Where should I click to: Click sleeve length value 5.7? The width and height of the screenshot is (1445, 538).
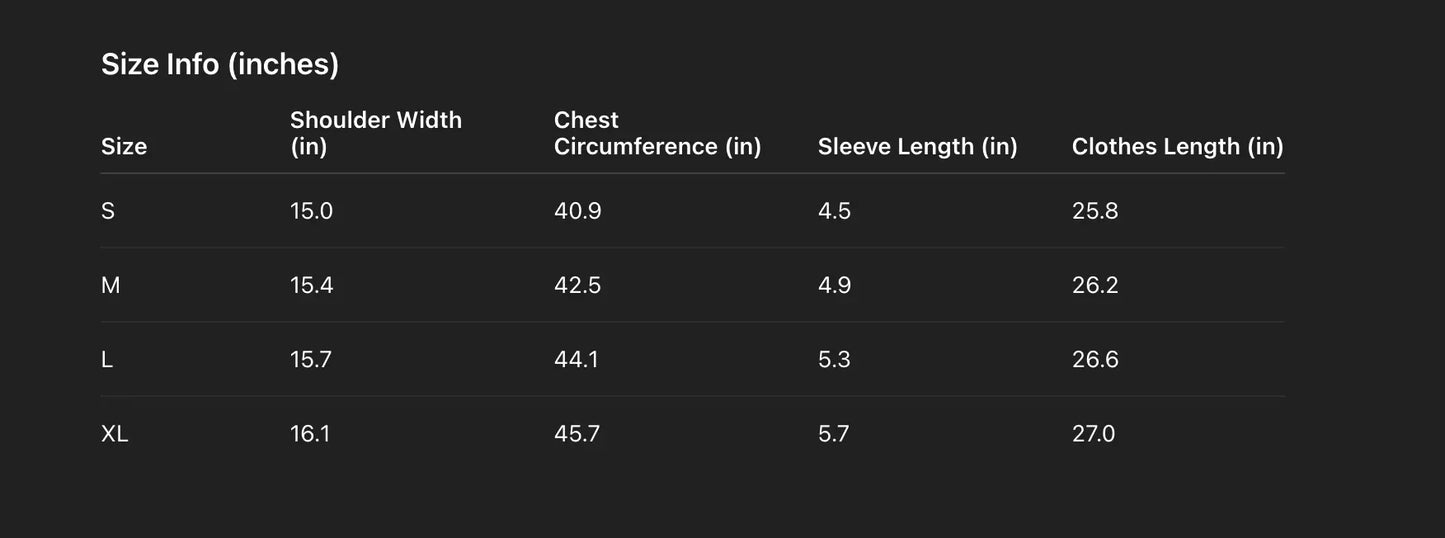coord(834,434)
